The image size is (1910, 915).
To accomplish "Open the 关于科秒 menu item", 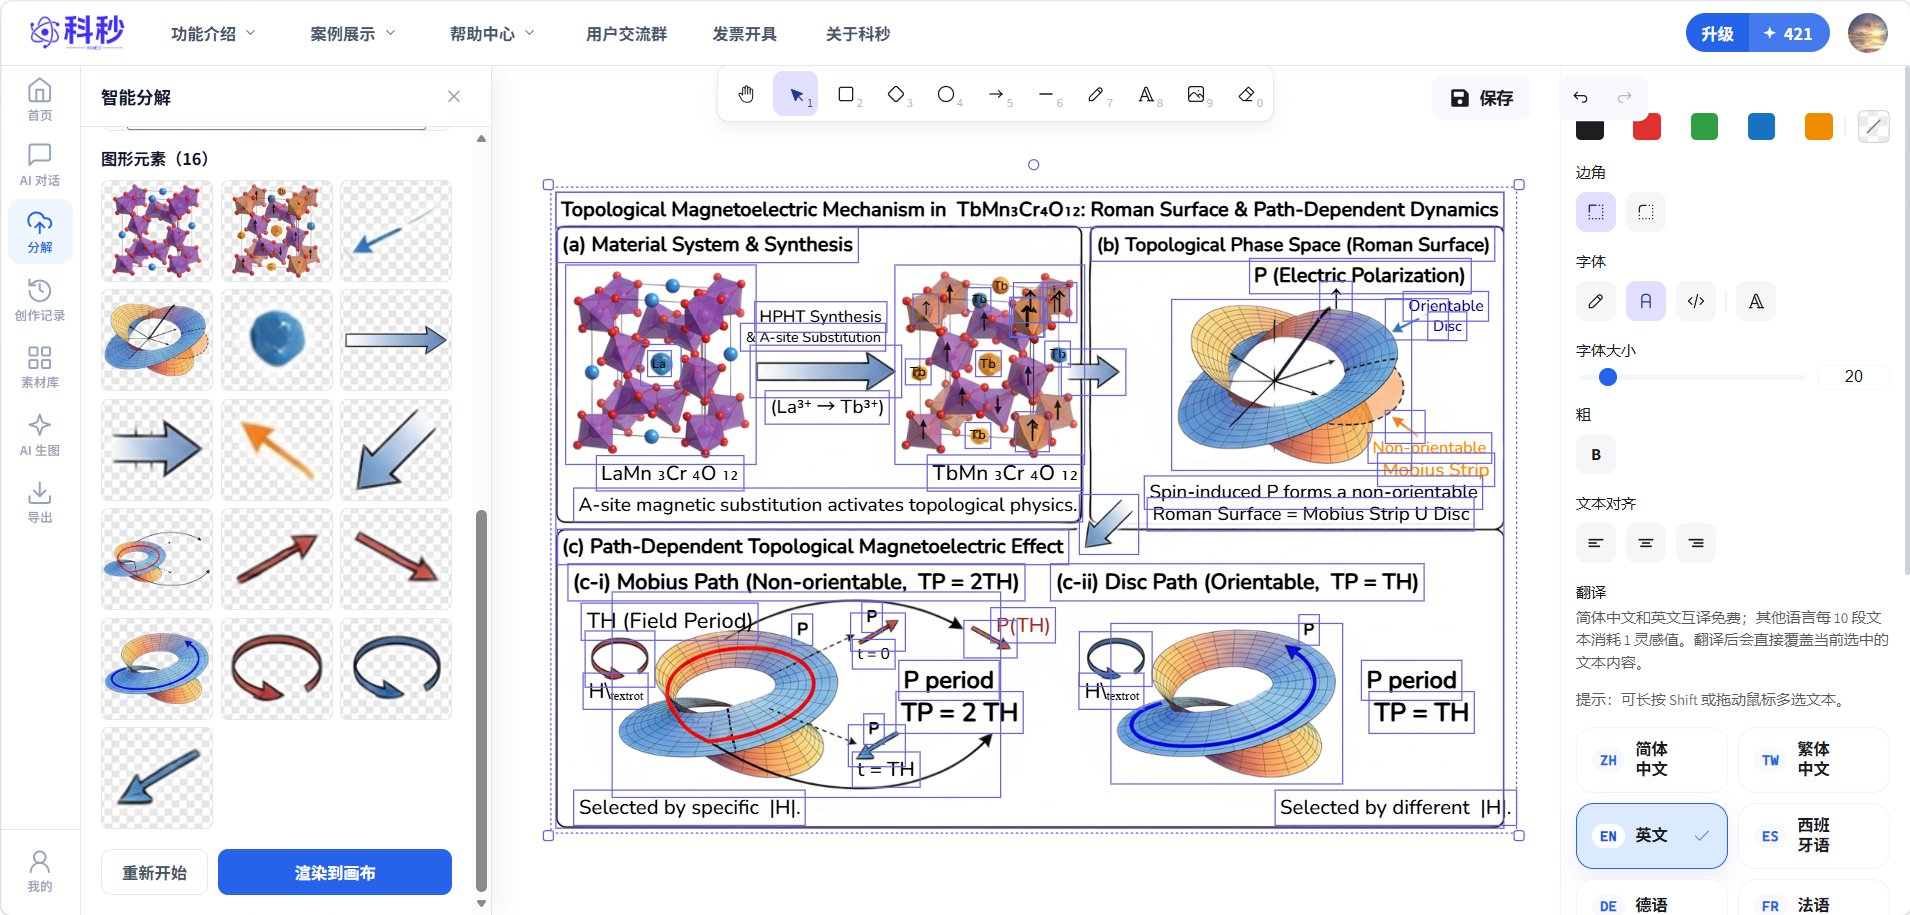I will tap(858, 34).
